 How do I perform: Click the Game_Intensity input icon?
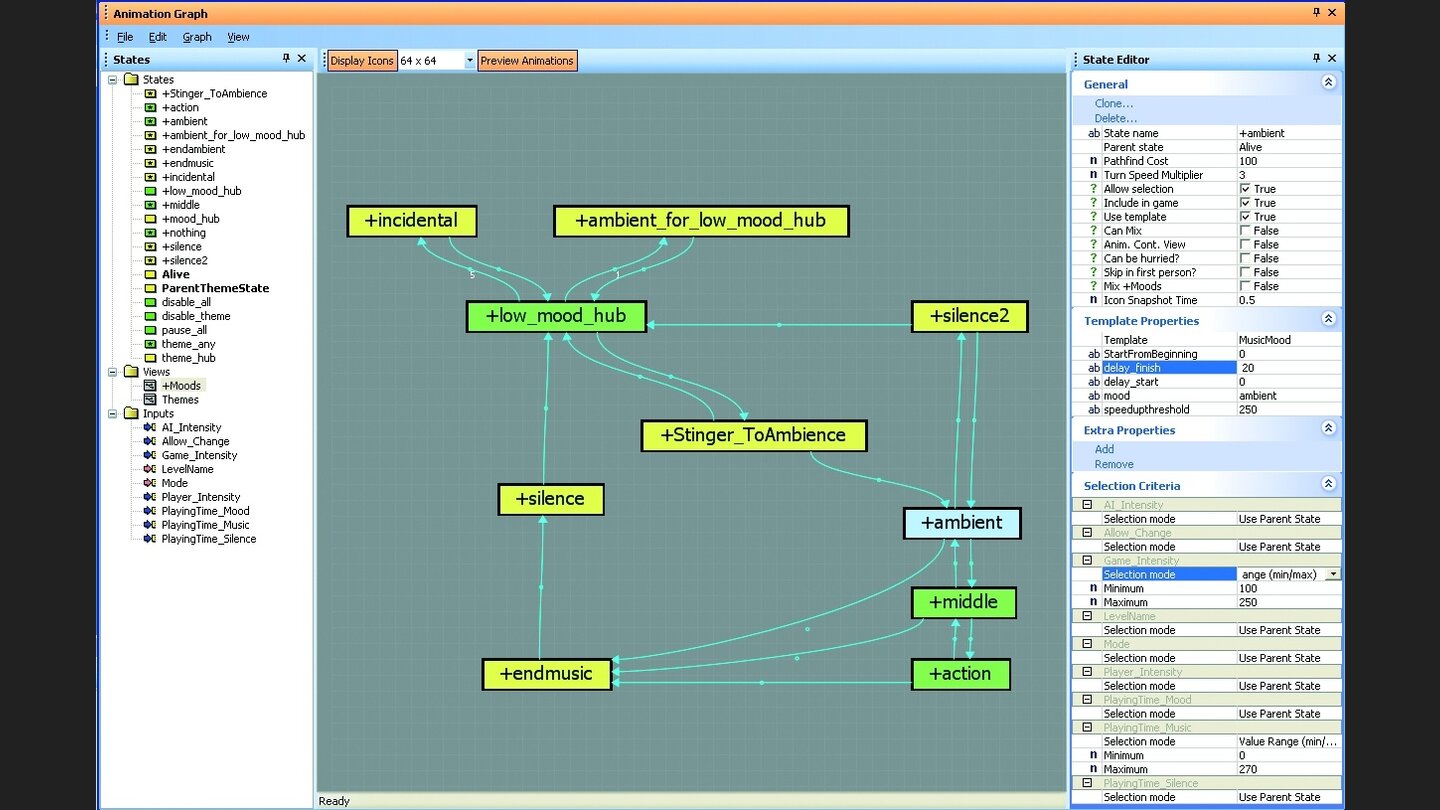tap(150, 455)
